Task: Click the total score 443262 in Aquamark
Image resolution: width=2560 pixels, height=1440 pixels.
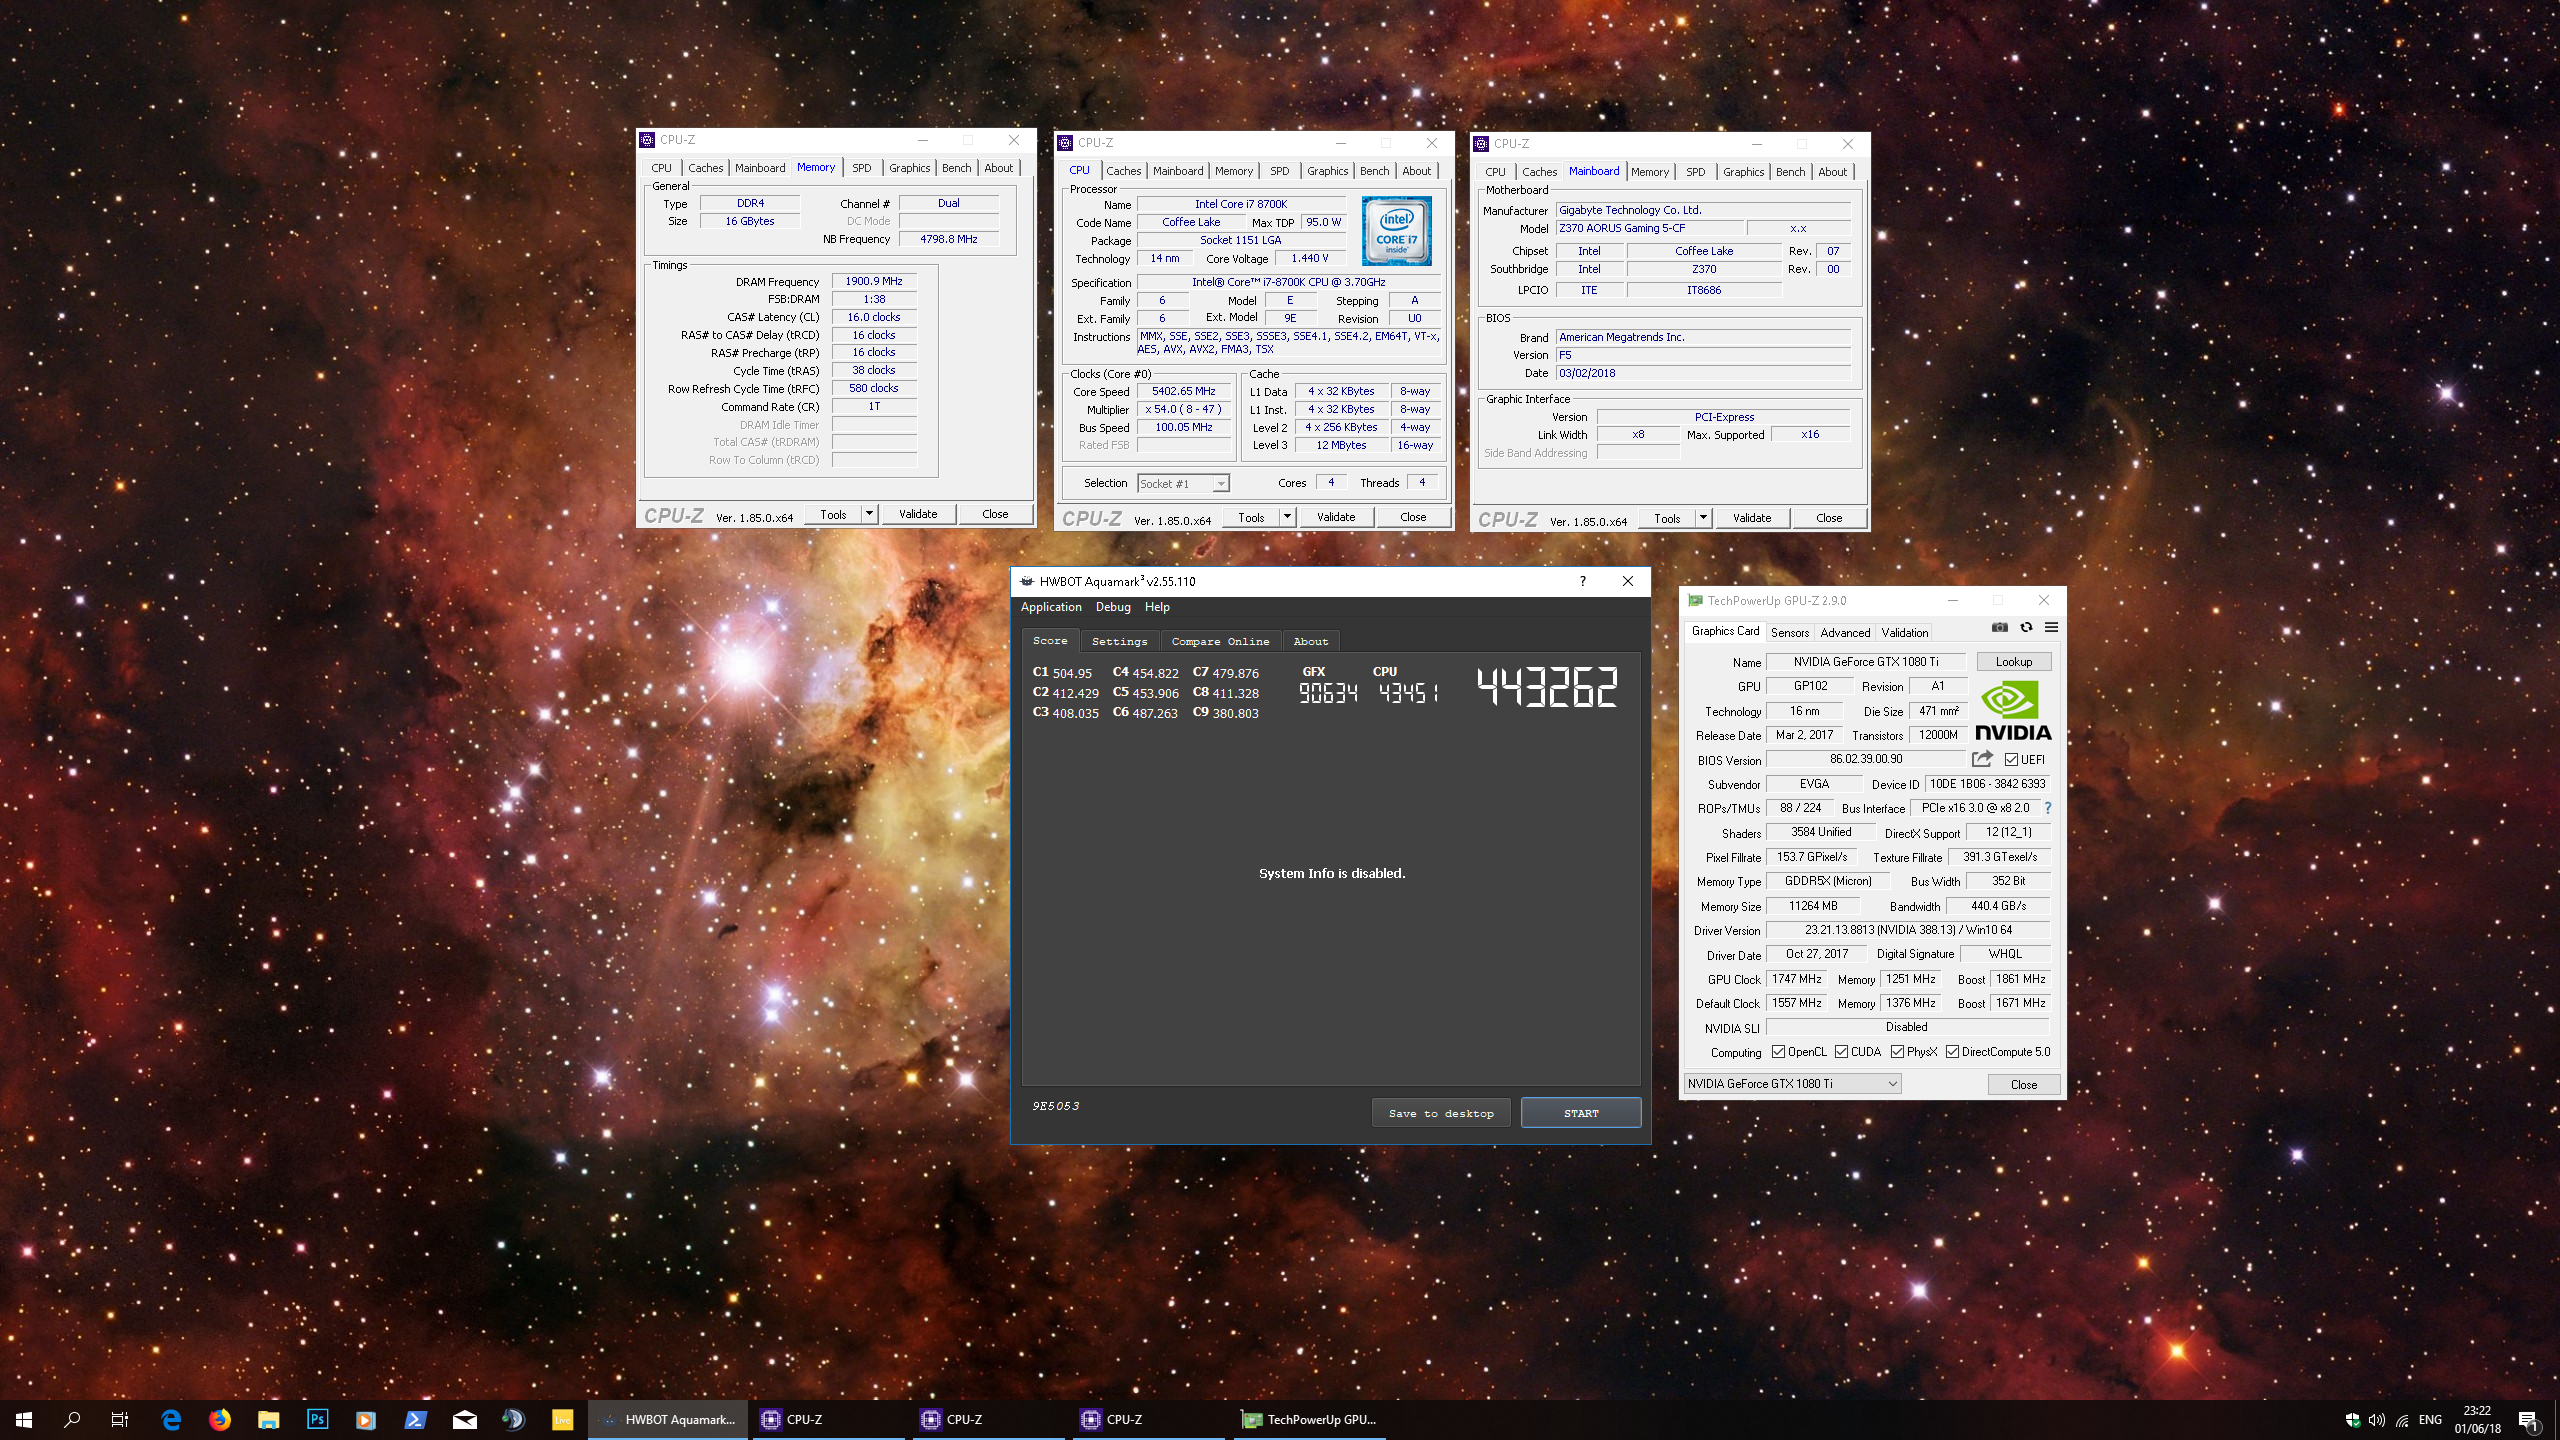Action: (1547, 687)
